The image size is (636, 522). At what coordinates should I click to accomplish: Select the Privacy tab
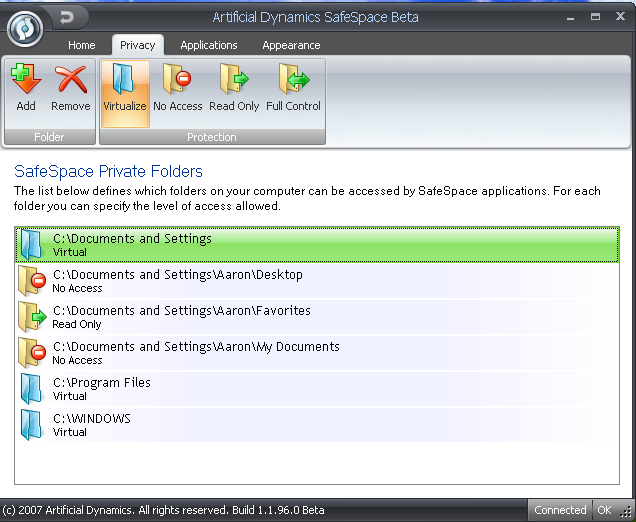coord(138,45)
